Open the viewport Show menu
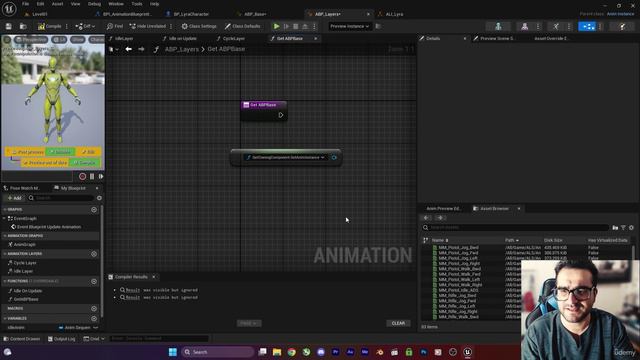640x360 pixels. pyautogui.click(x=78, y=40)
